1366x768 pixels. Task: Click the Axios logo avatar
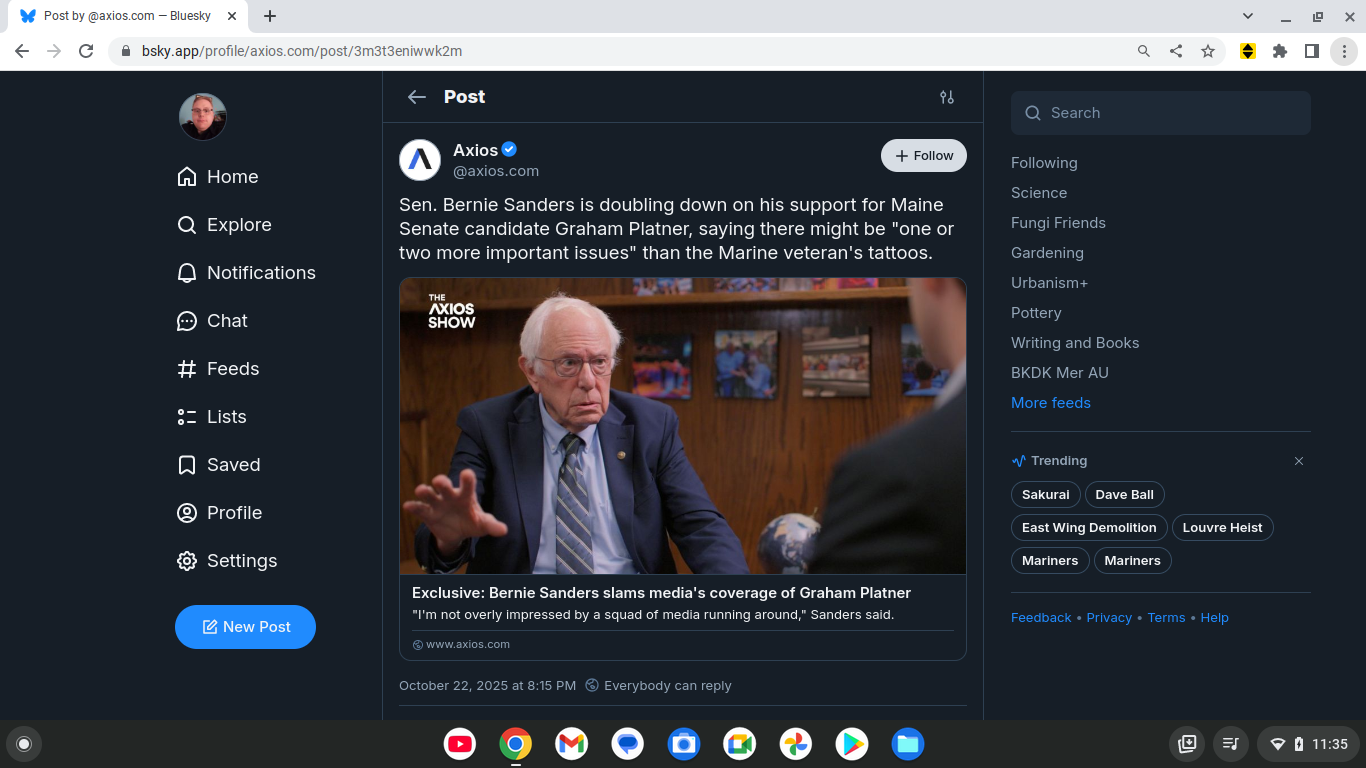[420, 160]
